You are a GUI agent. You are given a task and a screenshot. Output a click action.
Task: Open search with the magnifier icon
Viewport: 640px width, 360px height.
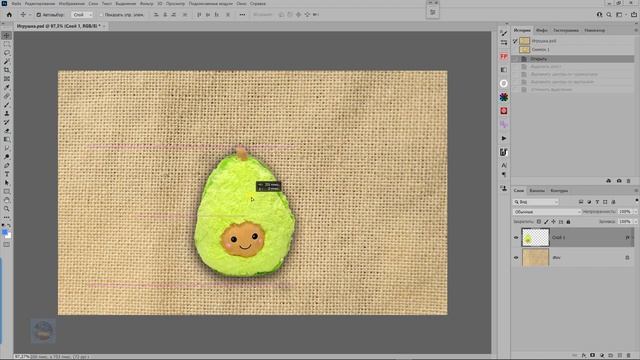[x=609, y=15]
